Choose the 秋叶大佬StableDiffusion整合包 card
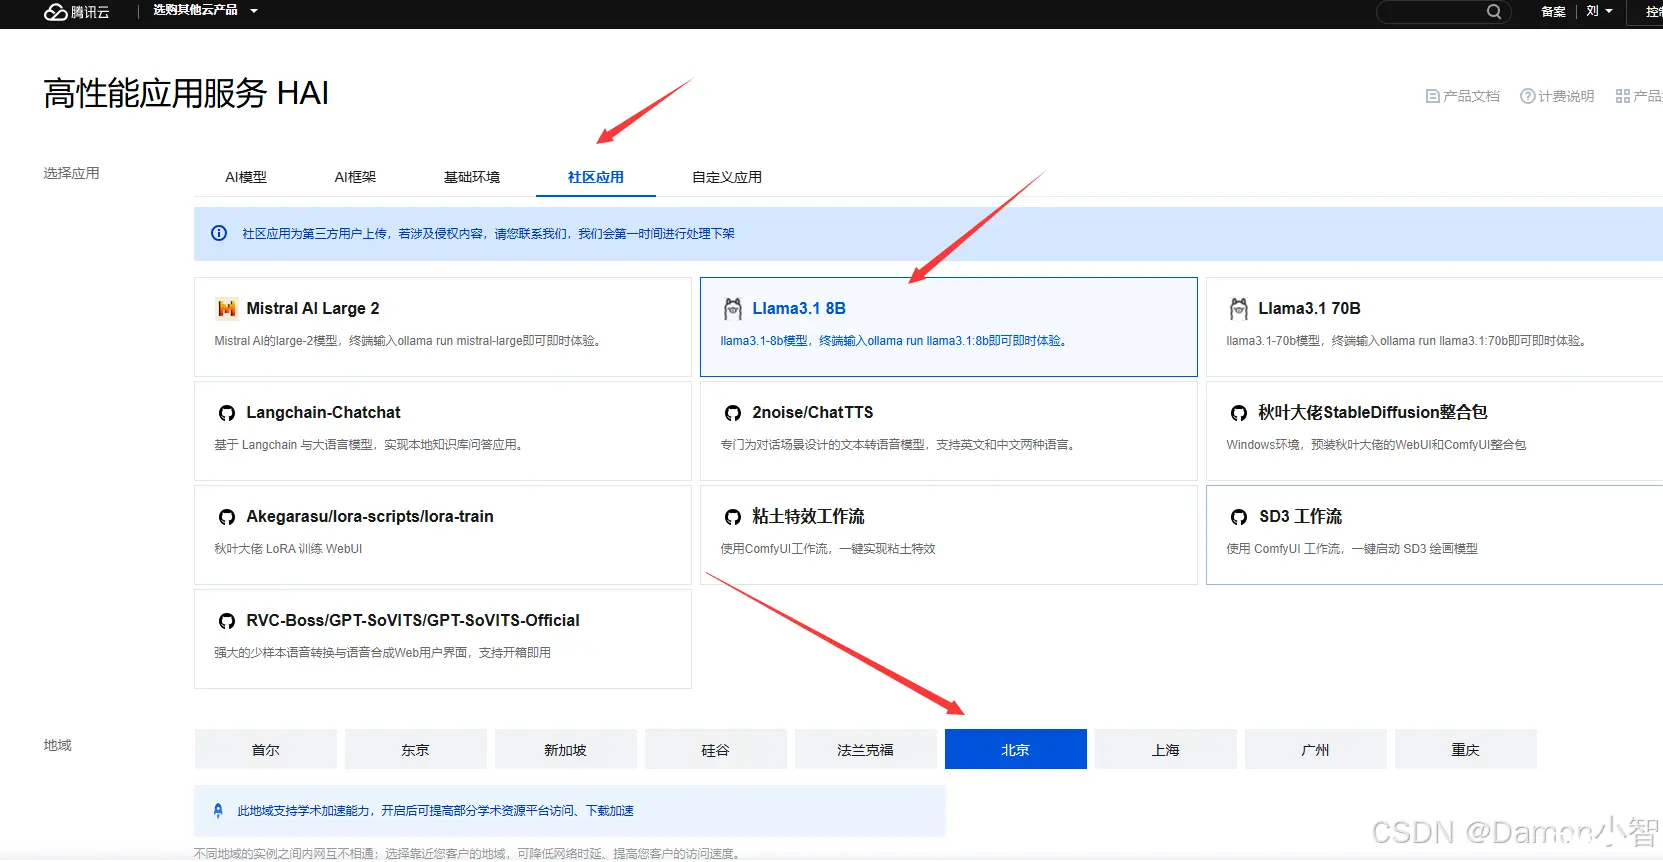The image size is (1663, 862). [x=1434, y=431]
